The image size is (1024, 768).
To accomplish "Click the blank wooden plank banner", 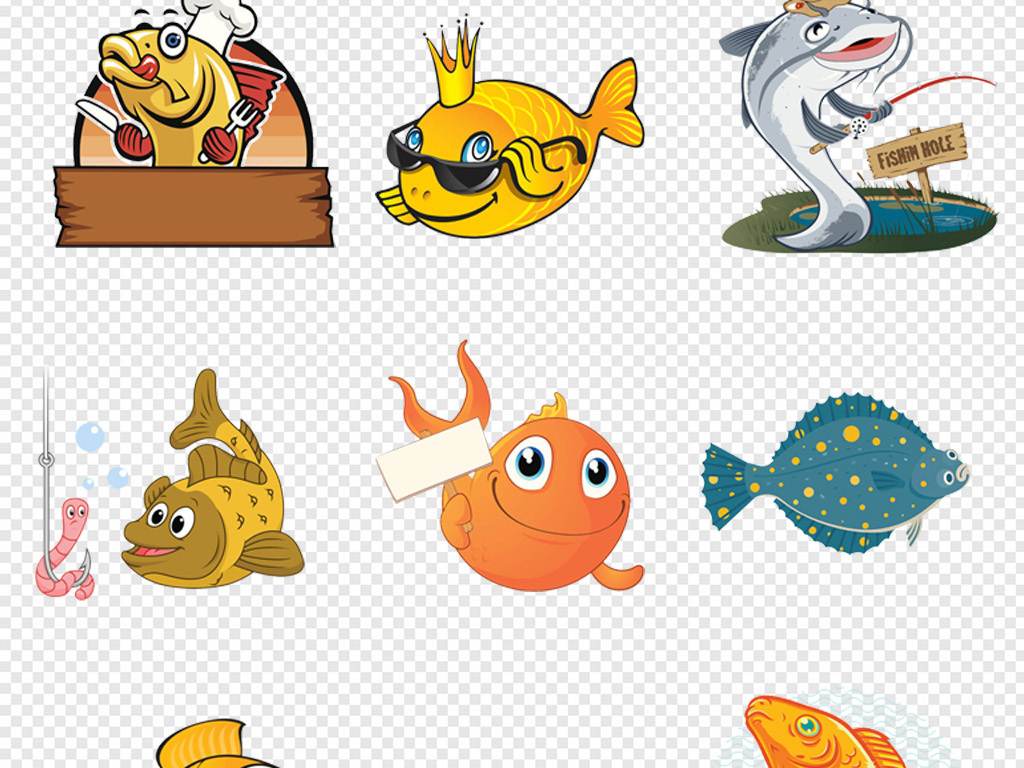I will coord(194,206).
